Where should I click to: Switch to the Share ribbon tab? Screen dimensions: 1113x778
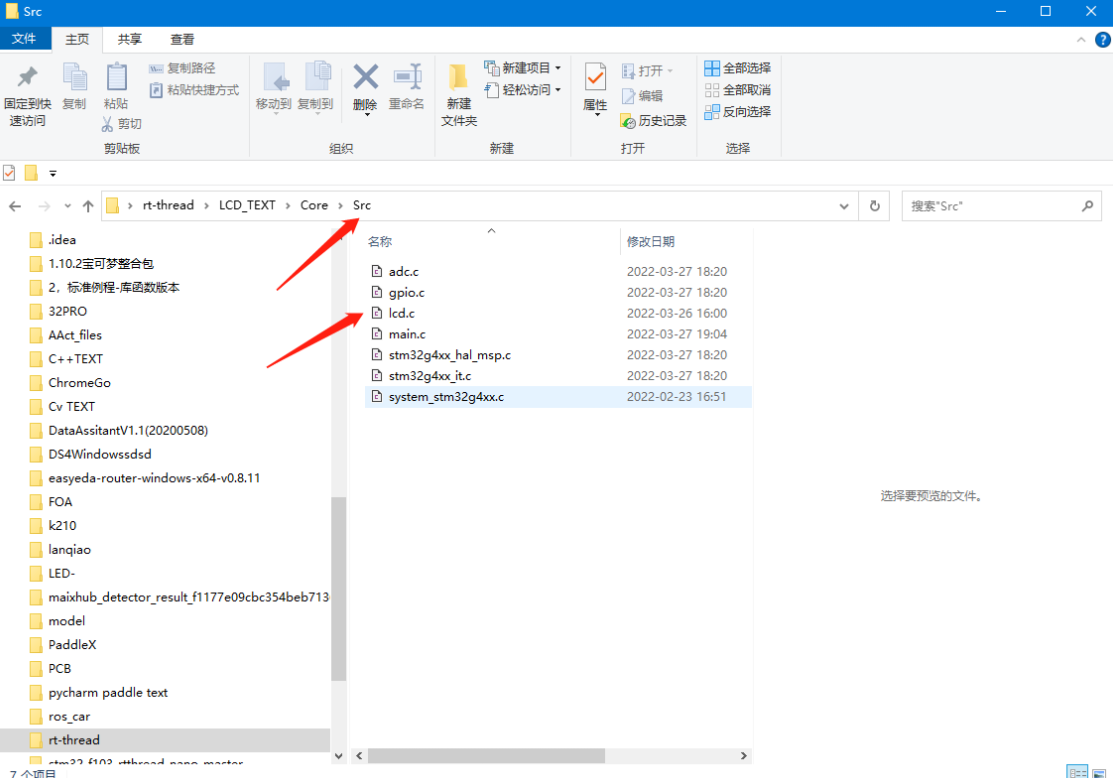[x=129, y=39]
